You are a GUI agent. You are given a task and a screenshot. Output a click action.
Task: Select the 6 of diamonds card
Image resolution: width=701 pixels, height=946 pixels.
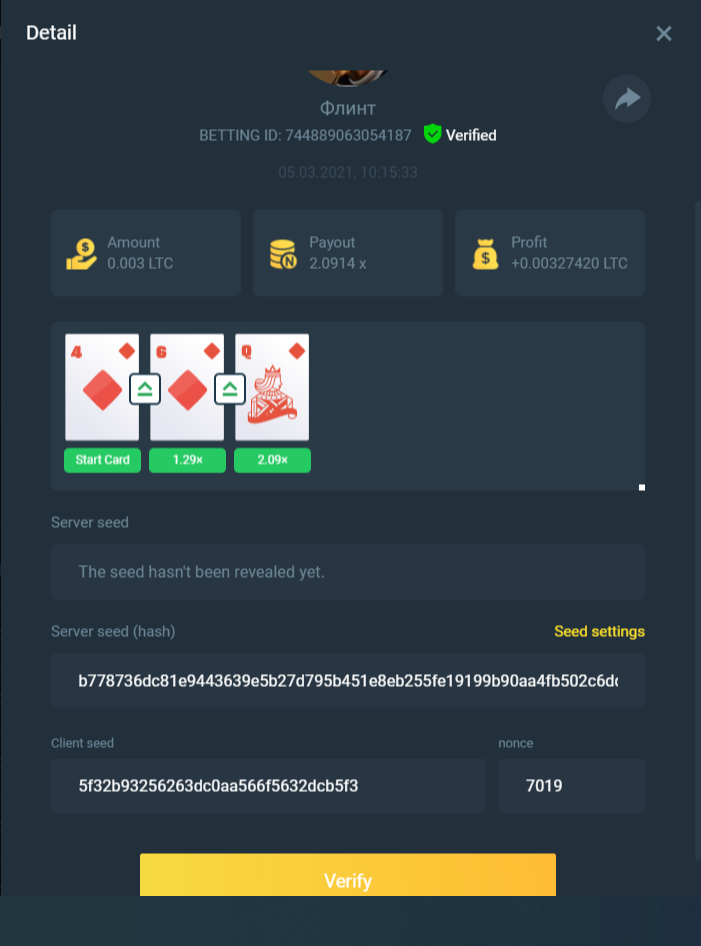coord(187,387)
